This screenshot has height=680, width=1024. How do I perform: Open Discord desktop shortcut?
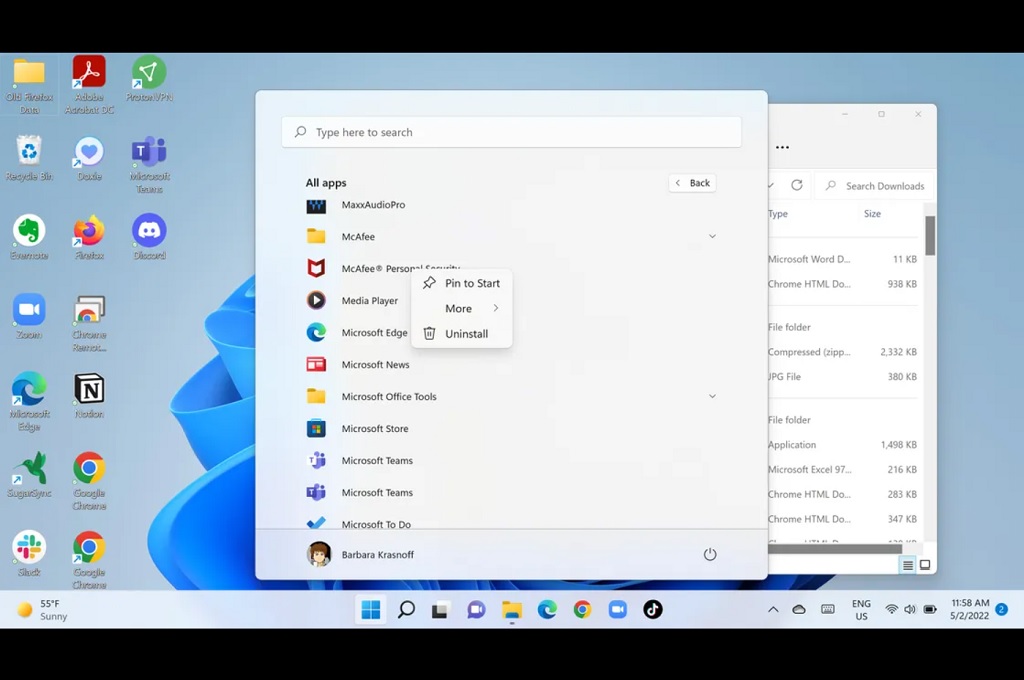(150, 237)
